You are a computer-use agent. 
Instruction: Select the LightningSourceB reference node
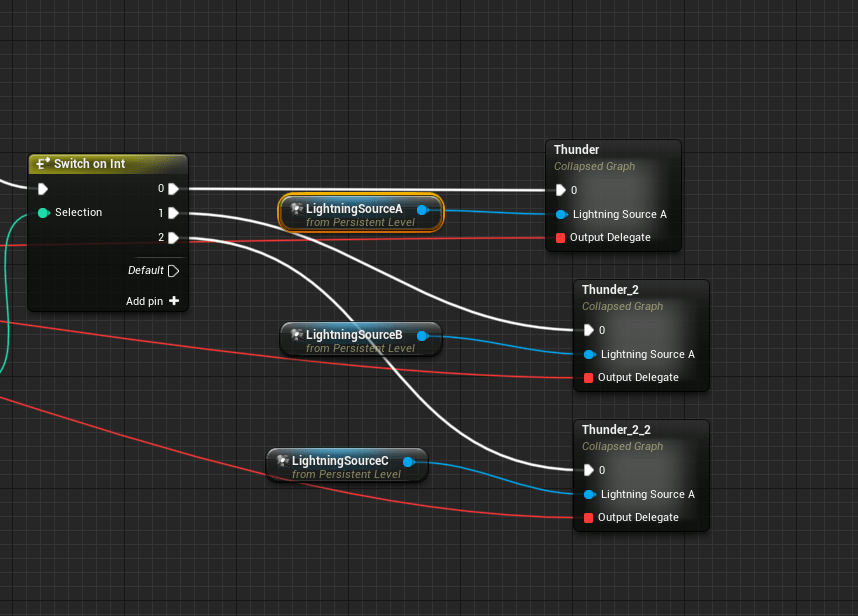(x=354, y=335)
